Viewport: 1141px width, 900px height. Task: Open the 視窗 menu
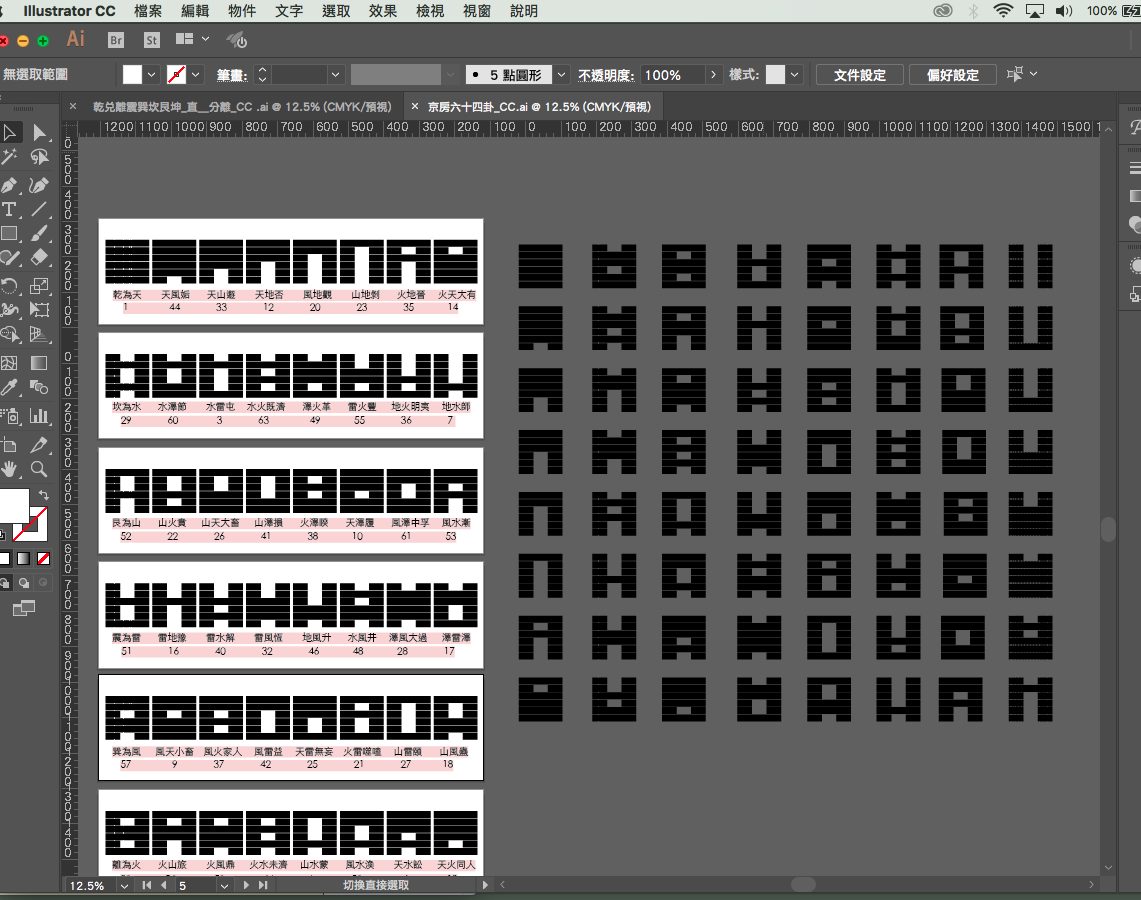tap(477, 11)
